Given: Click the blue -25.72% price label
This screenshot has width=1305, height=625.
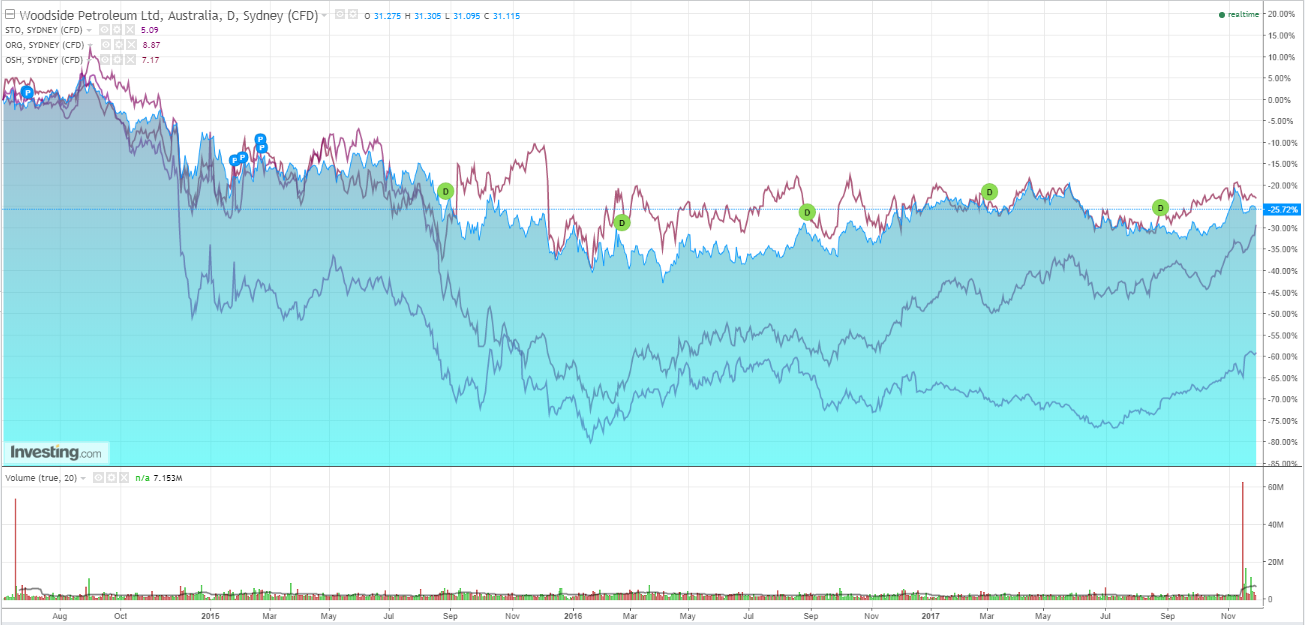Looking at the screenshot, I should pyautogui.click(x=1281, y=209).
